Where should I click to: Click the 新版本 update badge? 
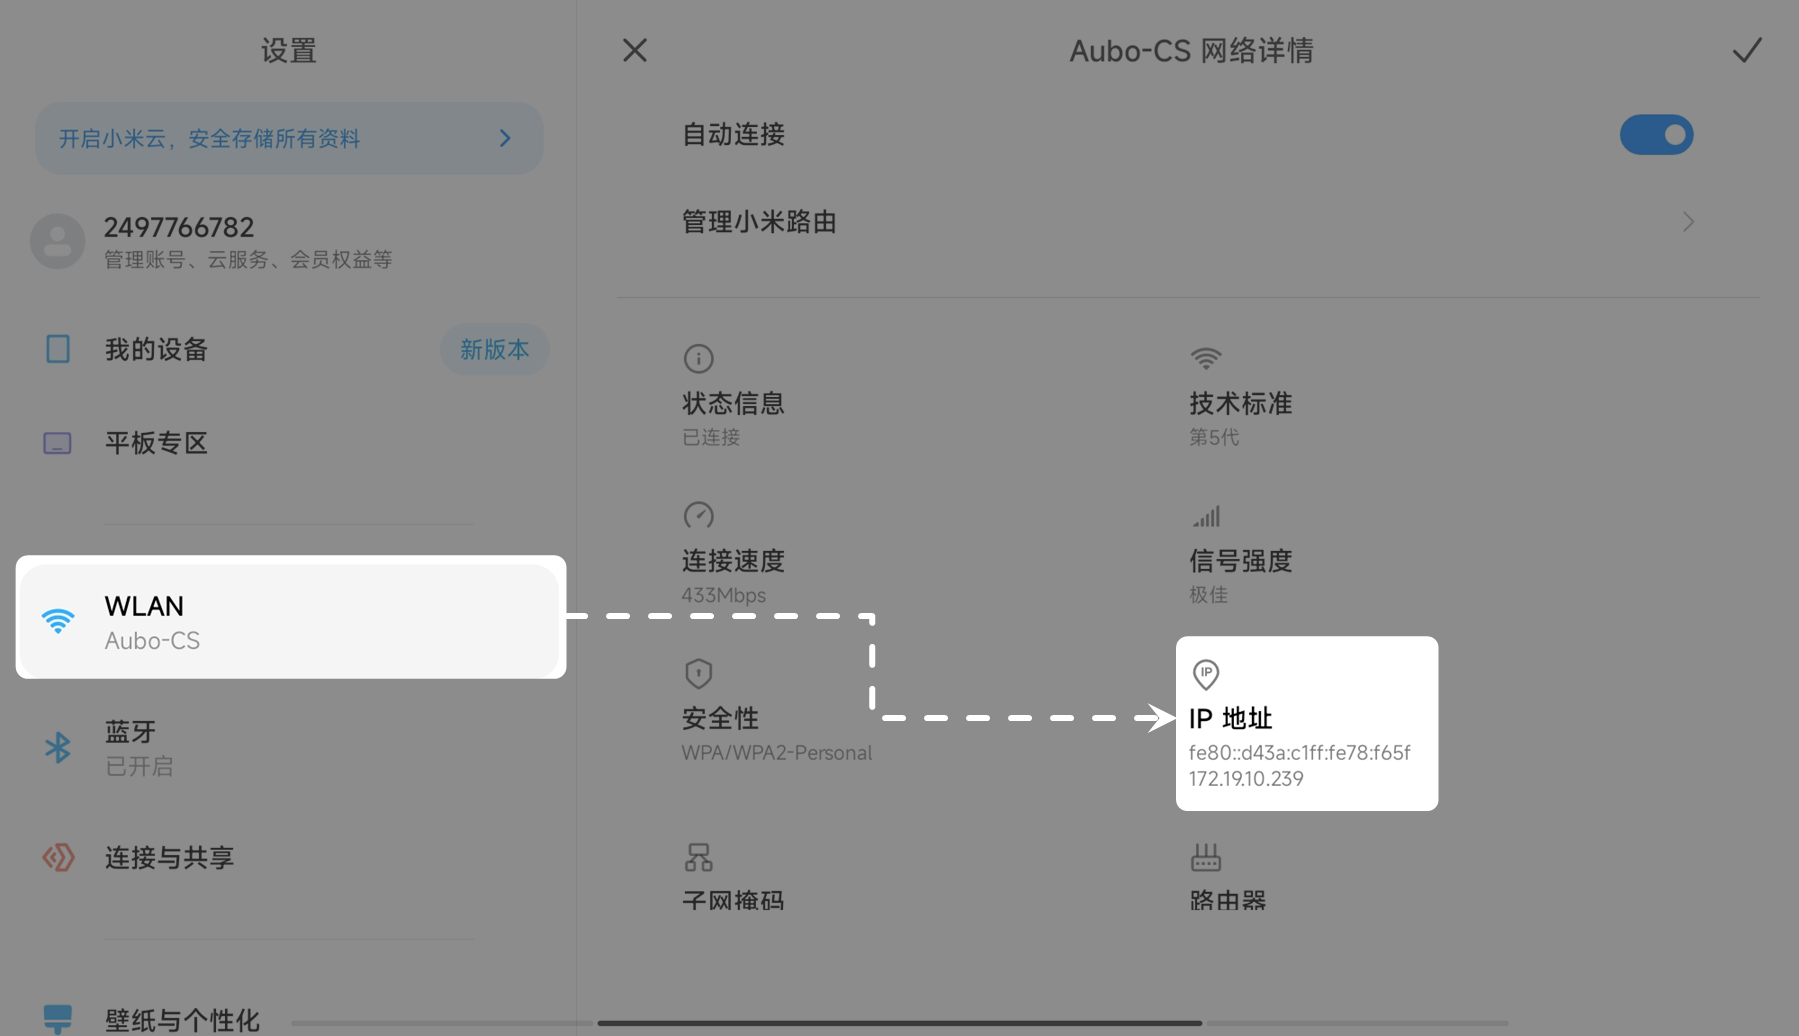pyautogui.click(x=494, y=349)
